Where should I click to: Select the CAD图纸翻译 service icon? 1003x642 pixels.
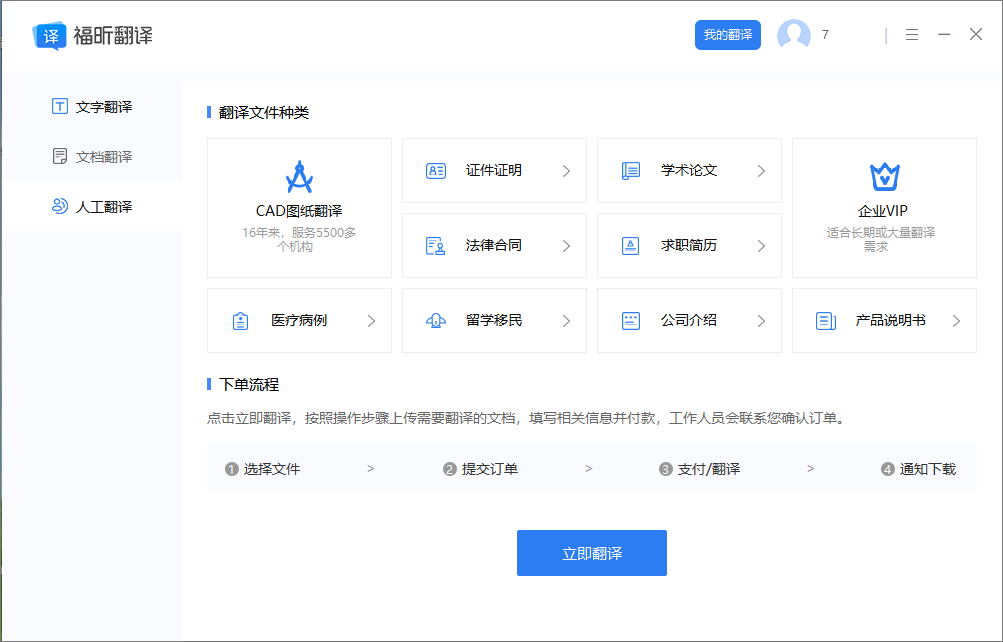[x=297, y=176]
